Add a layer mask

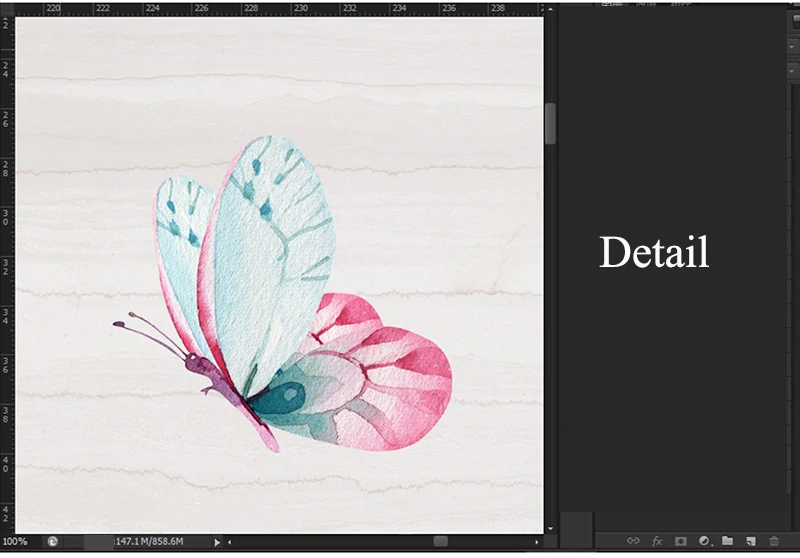click(680, 541)
